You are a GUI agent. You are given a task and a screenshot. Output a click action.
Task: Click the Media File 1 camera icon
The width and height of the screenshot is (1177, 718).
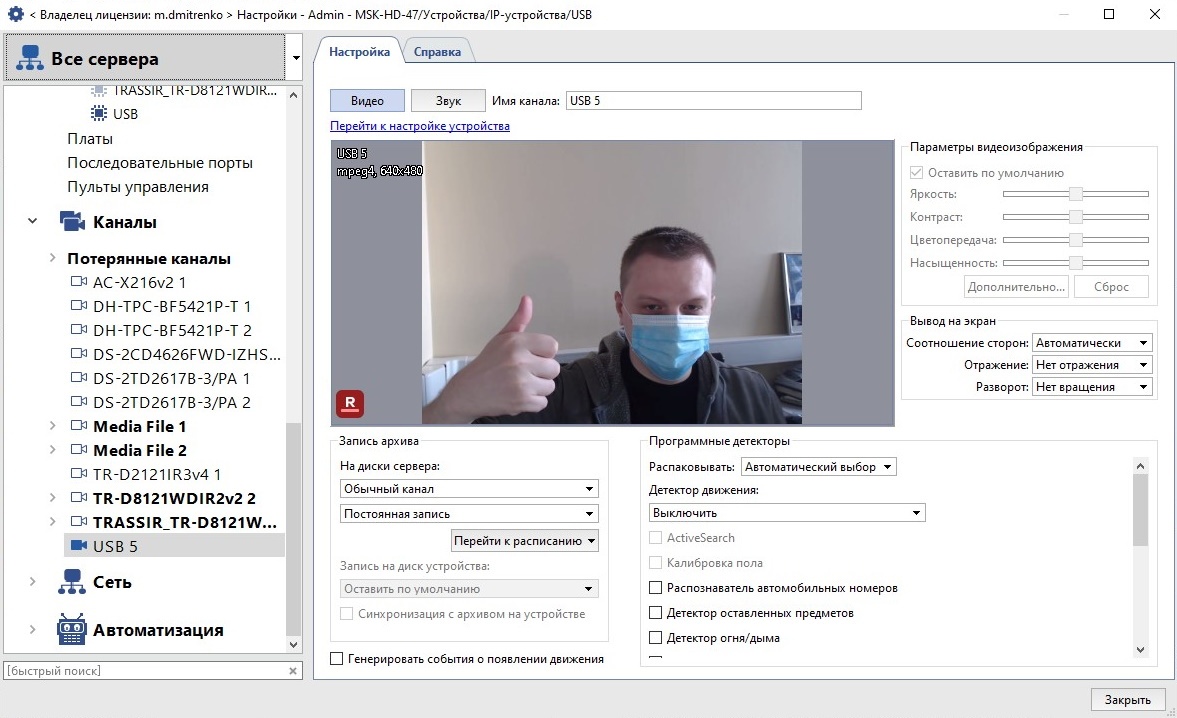(x=79, y=425)
